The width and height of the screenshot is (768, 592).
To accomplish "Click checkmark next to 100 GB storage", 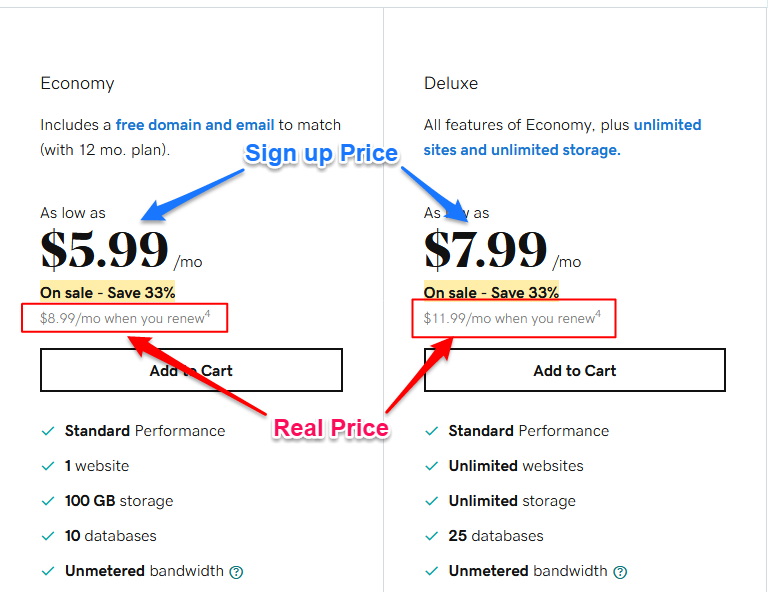I will pos(48,501).
